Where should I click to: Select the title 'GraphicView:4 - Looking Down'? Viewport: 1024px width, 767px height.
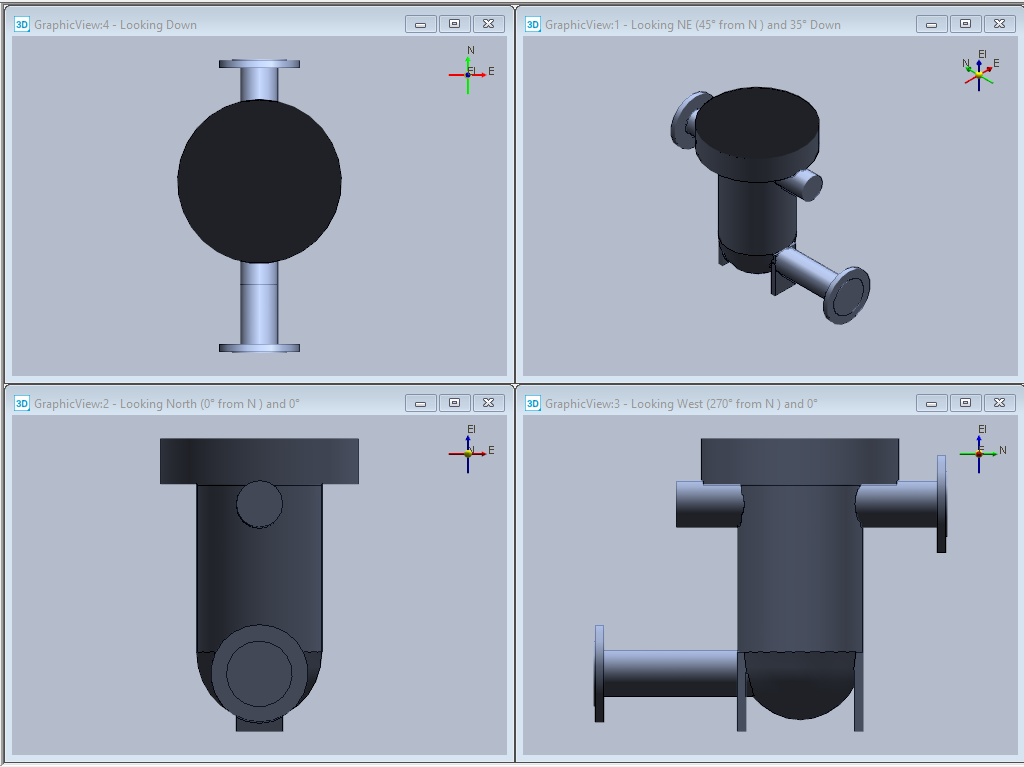pyautogui.click(x=116, y=25)
